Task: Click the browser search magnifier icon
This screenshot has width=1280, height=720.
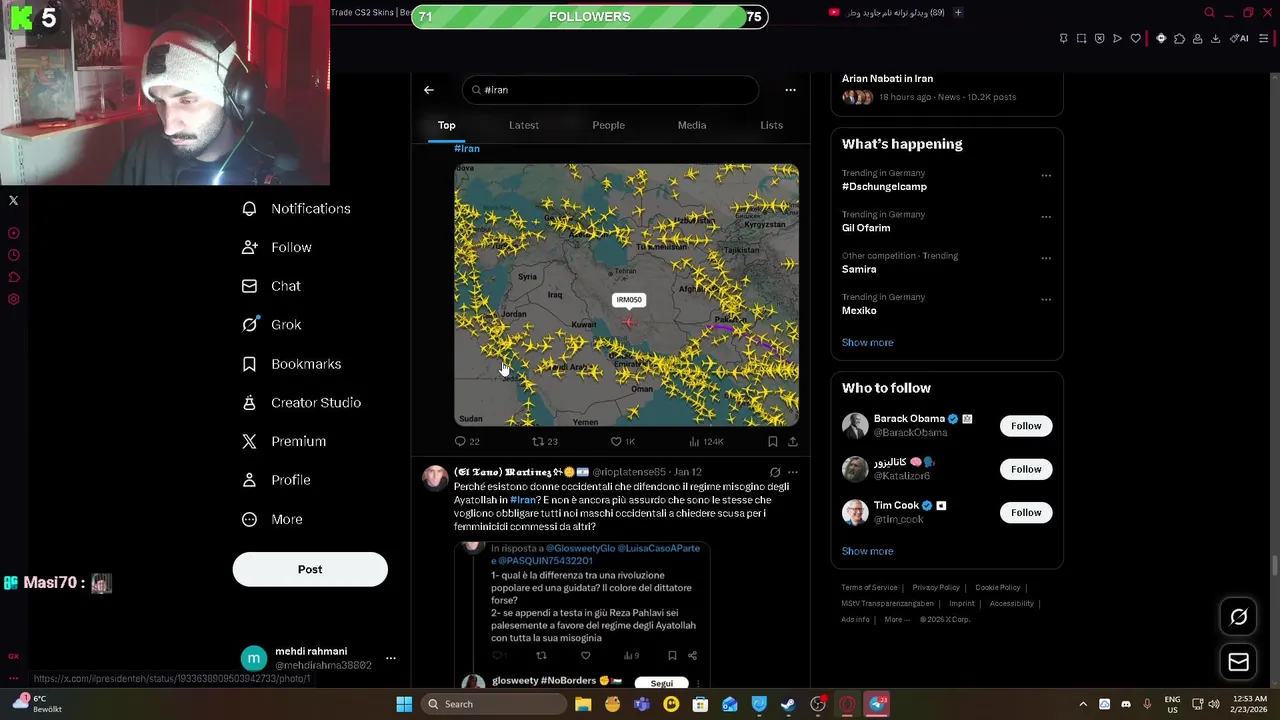Action: point(1209,13)
